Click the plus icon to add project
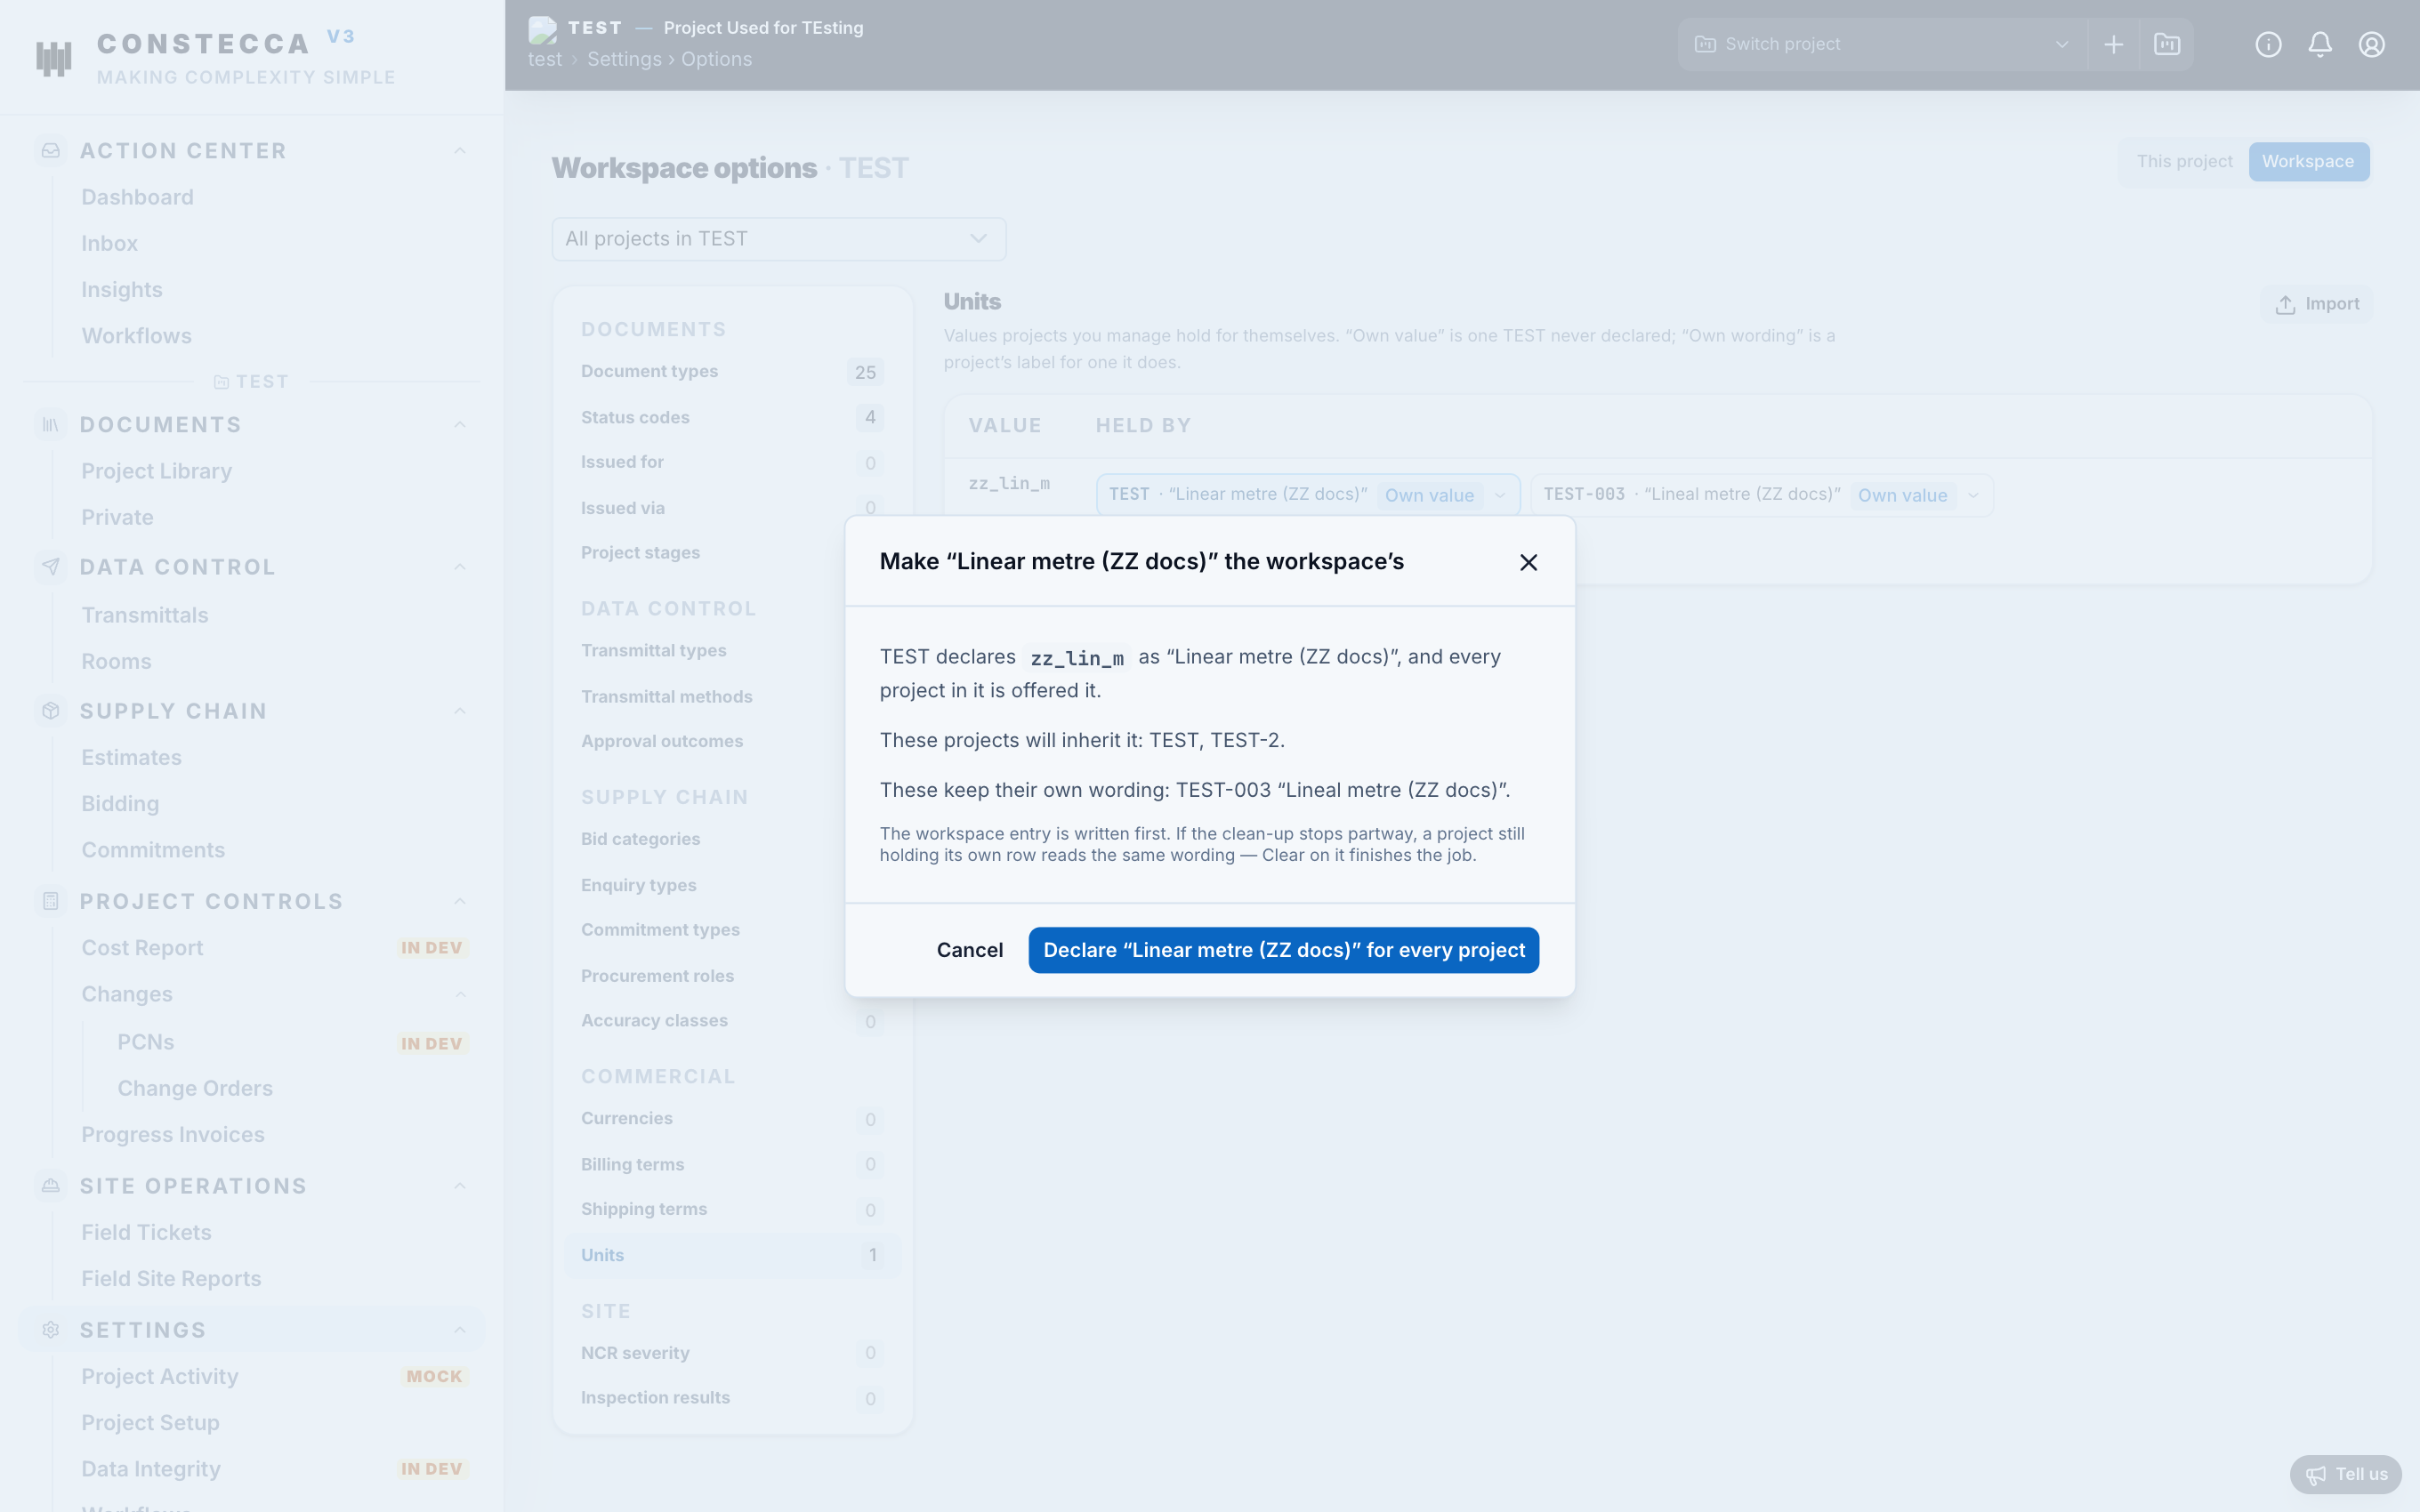Screen dimensions: 2420x1512 [x=2113, y=44]
